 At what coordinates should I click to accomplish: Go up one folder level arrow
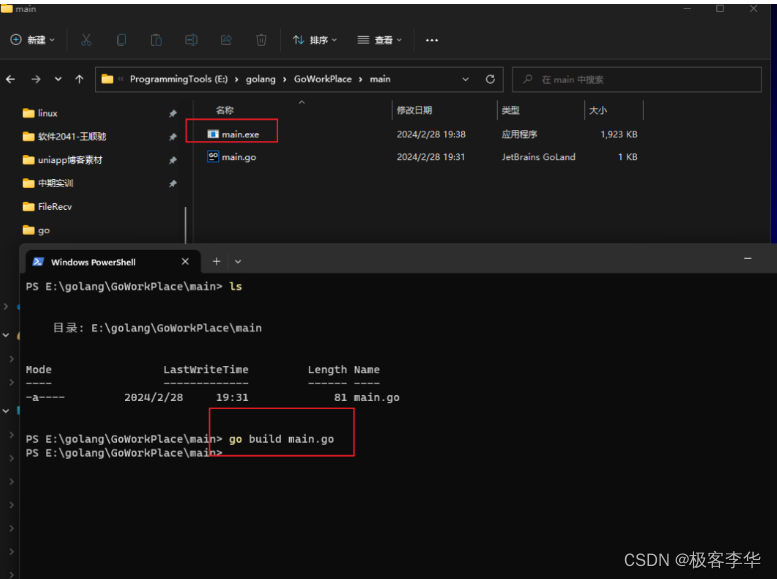click(79, 79)
